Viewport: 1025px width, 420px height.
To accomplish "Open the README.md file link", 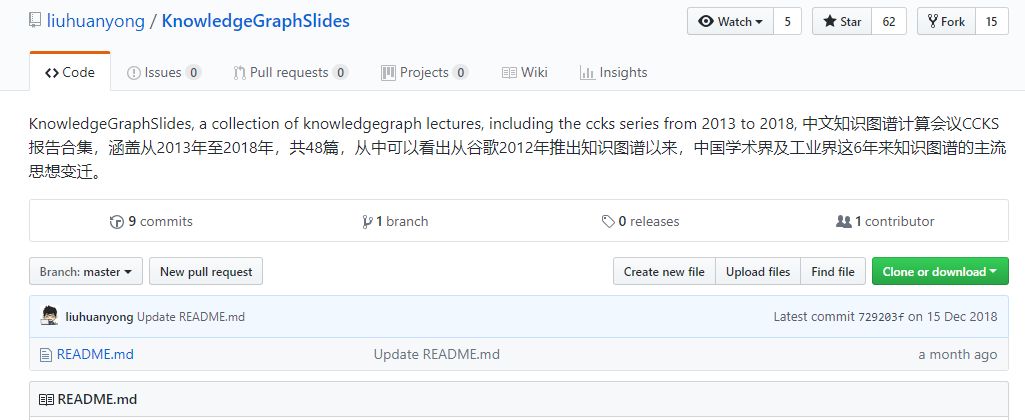I will (x=95, y=355).
